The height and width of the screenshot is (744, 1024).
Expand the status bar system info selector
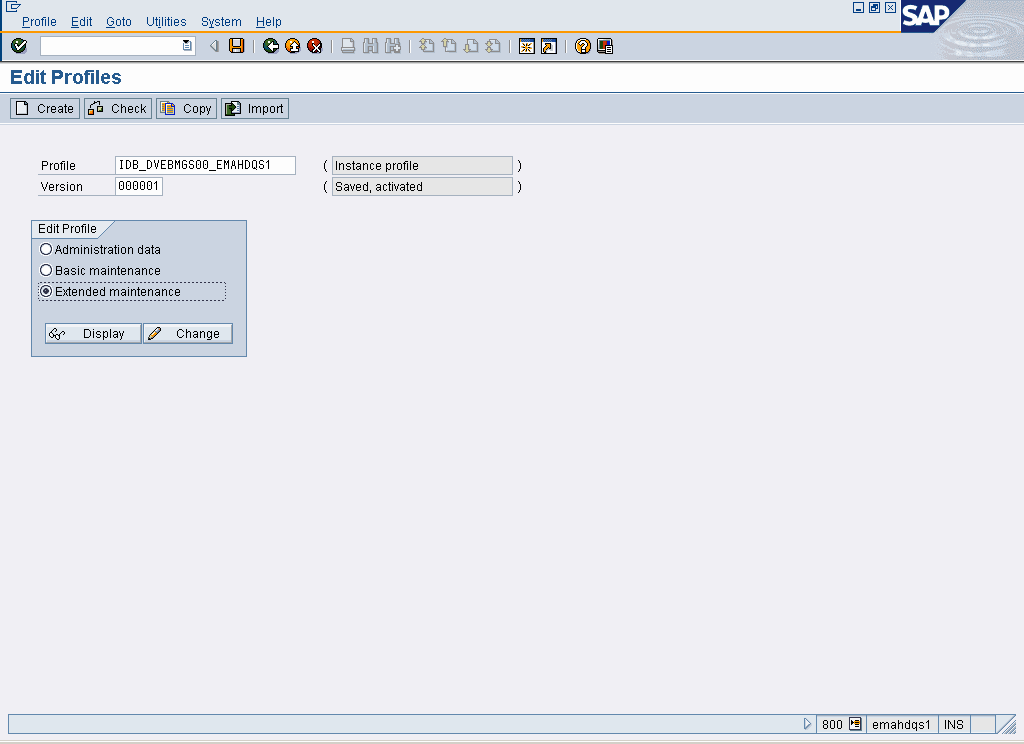tap(855, 724)
